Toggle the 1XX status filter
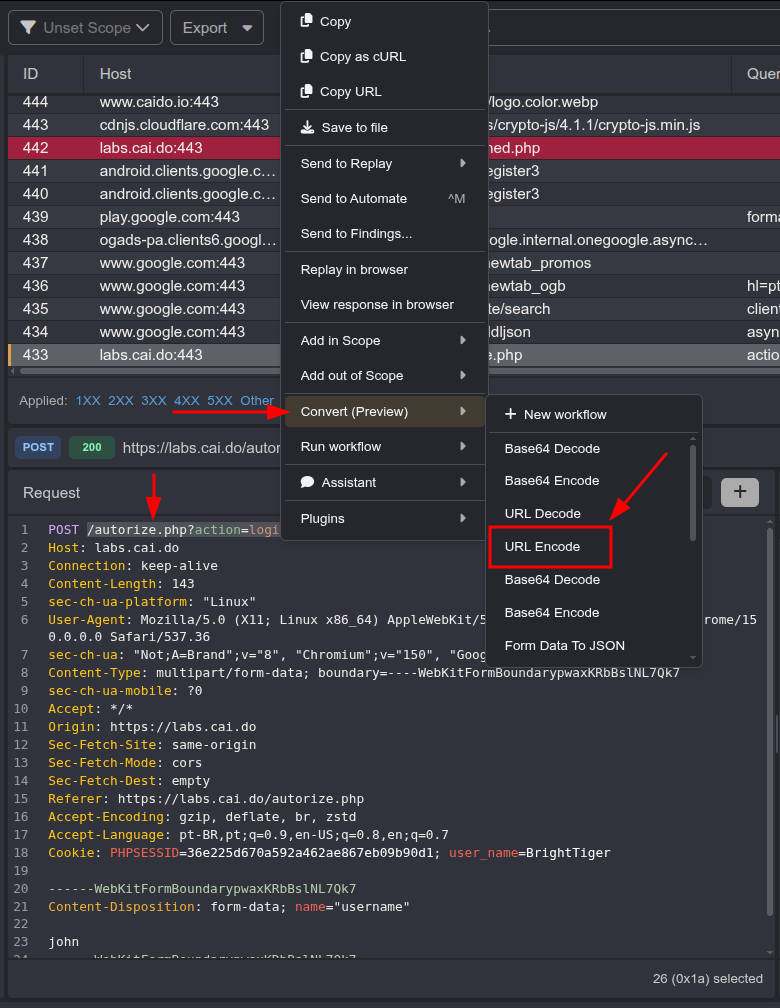Image resolution: width=780 pixels, height=1008 pixels. [88, 400]
